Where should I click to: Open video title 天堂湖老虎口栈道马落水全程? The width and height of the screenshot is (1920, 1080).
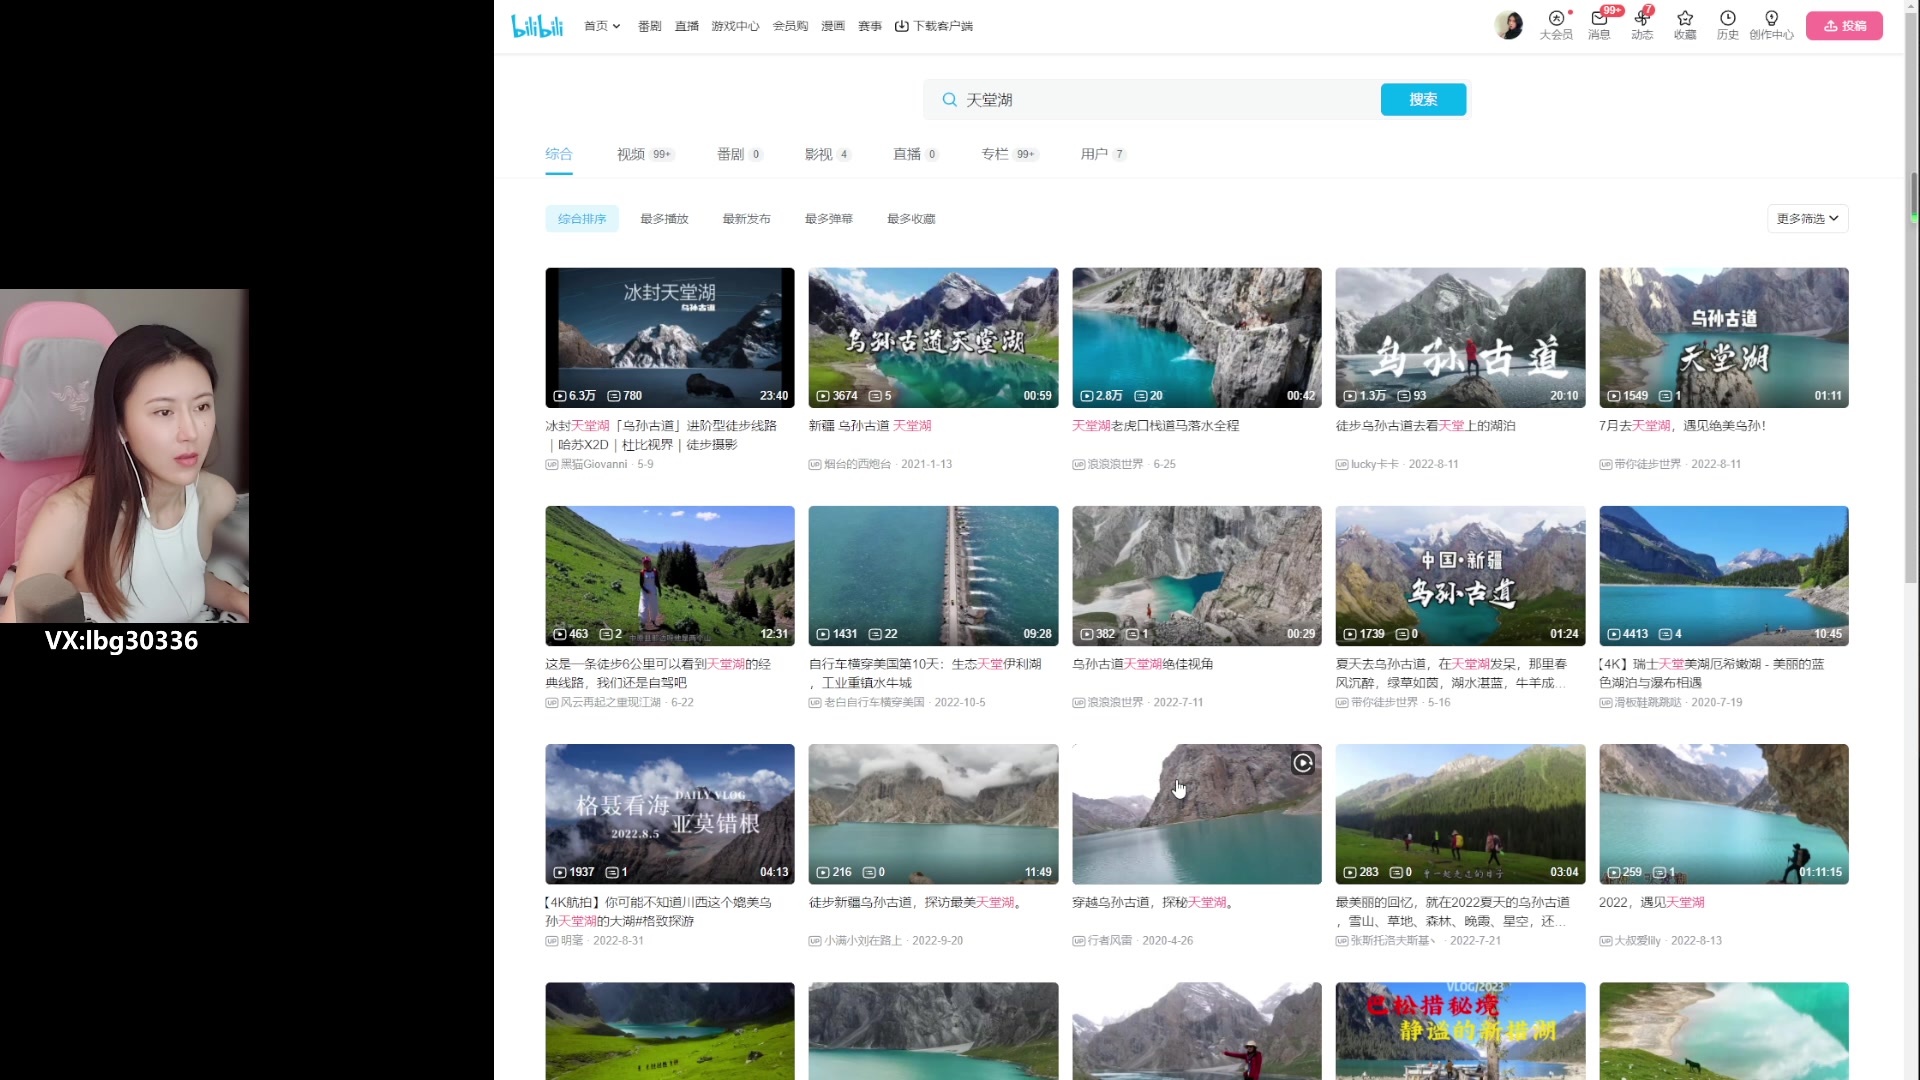coord(1155,426)
